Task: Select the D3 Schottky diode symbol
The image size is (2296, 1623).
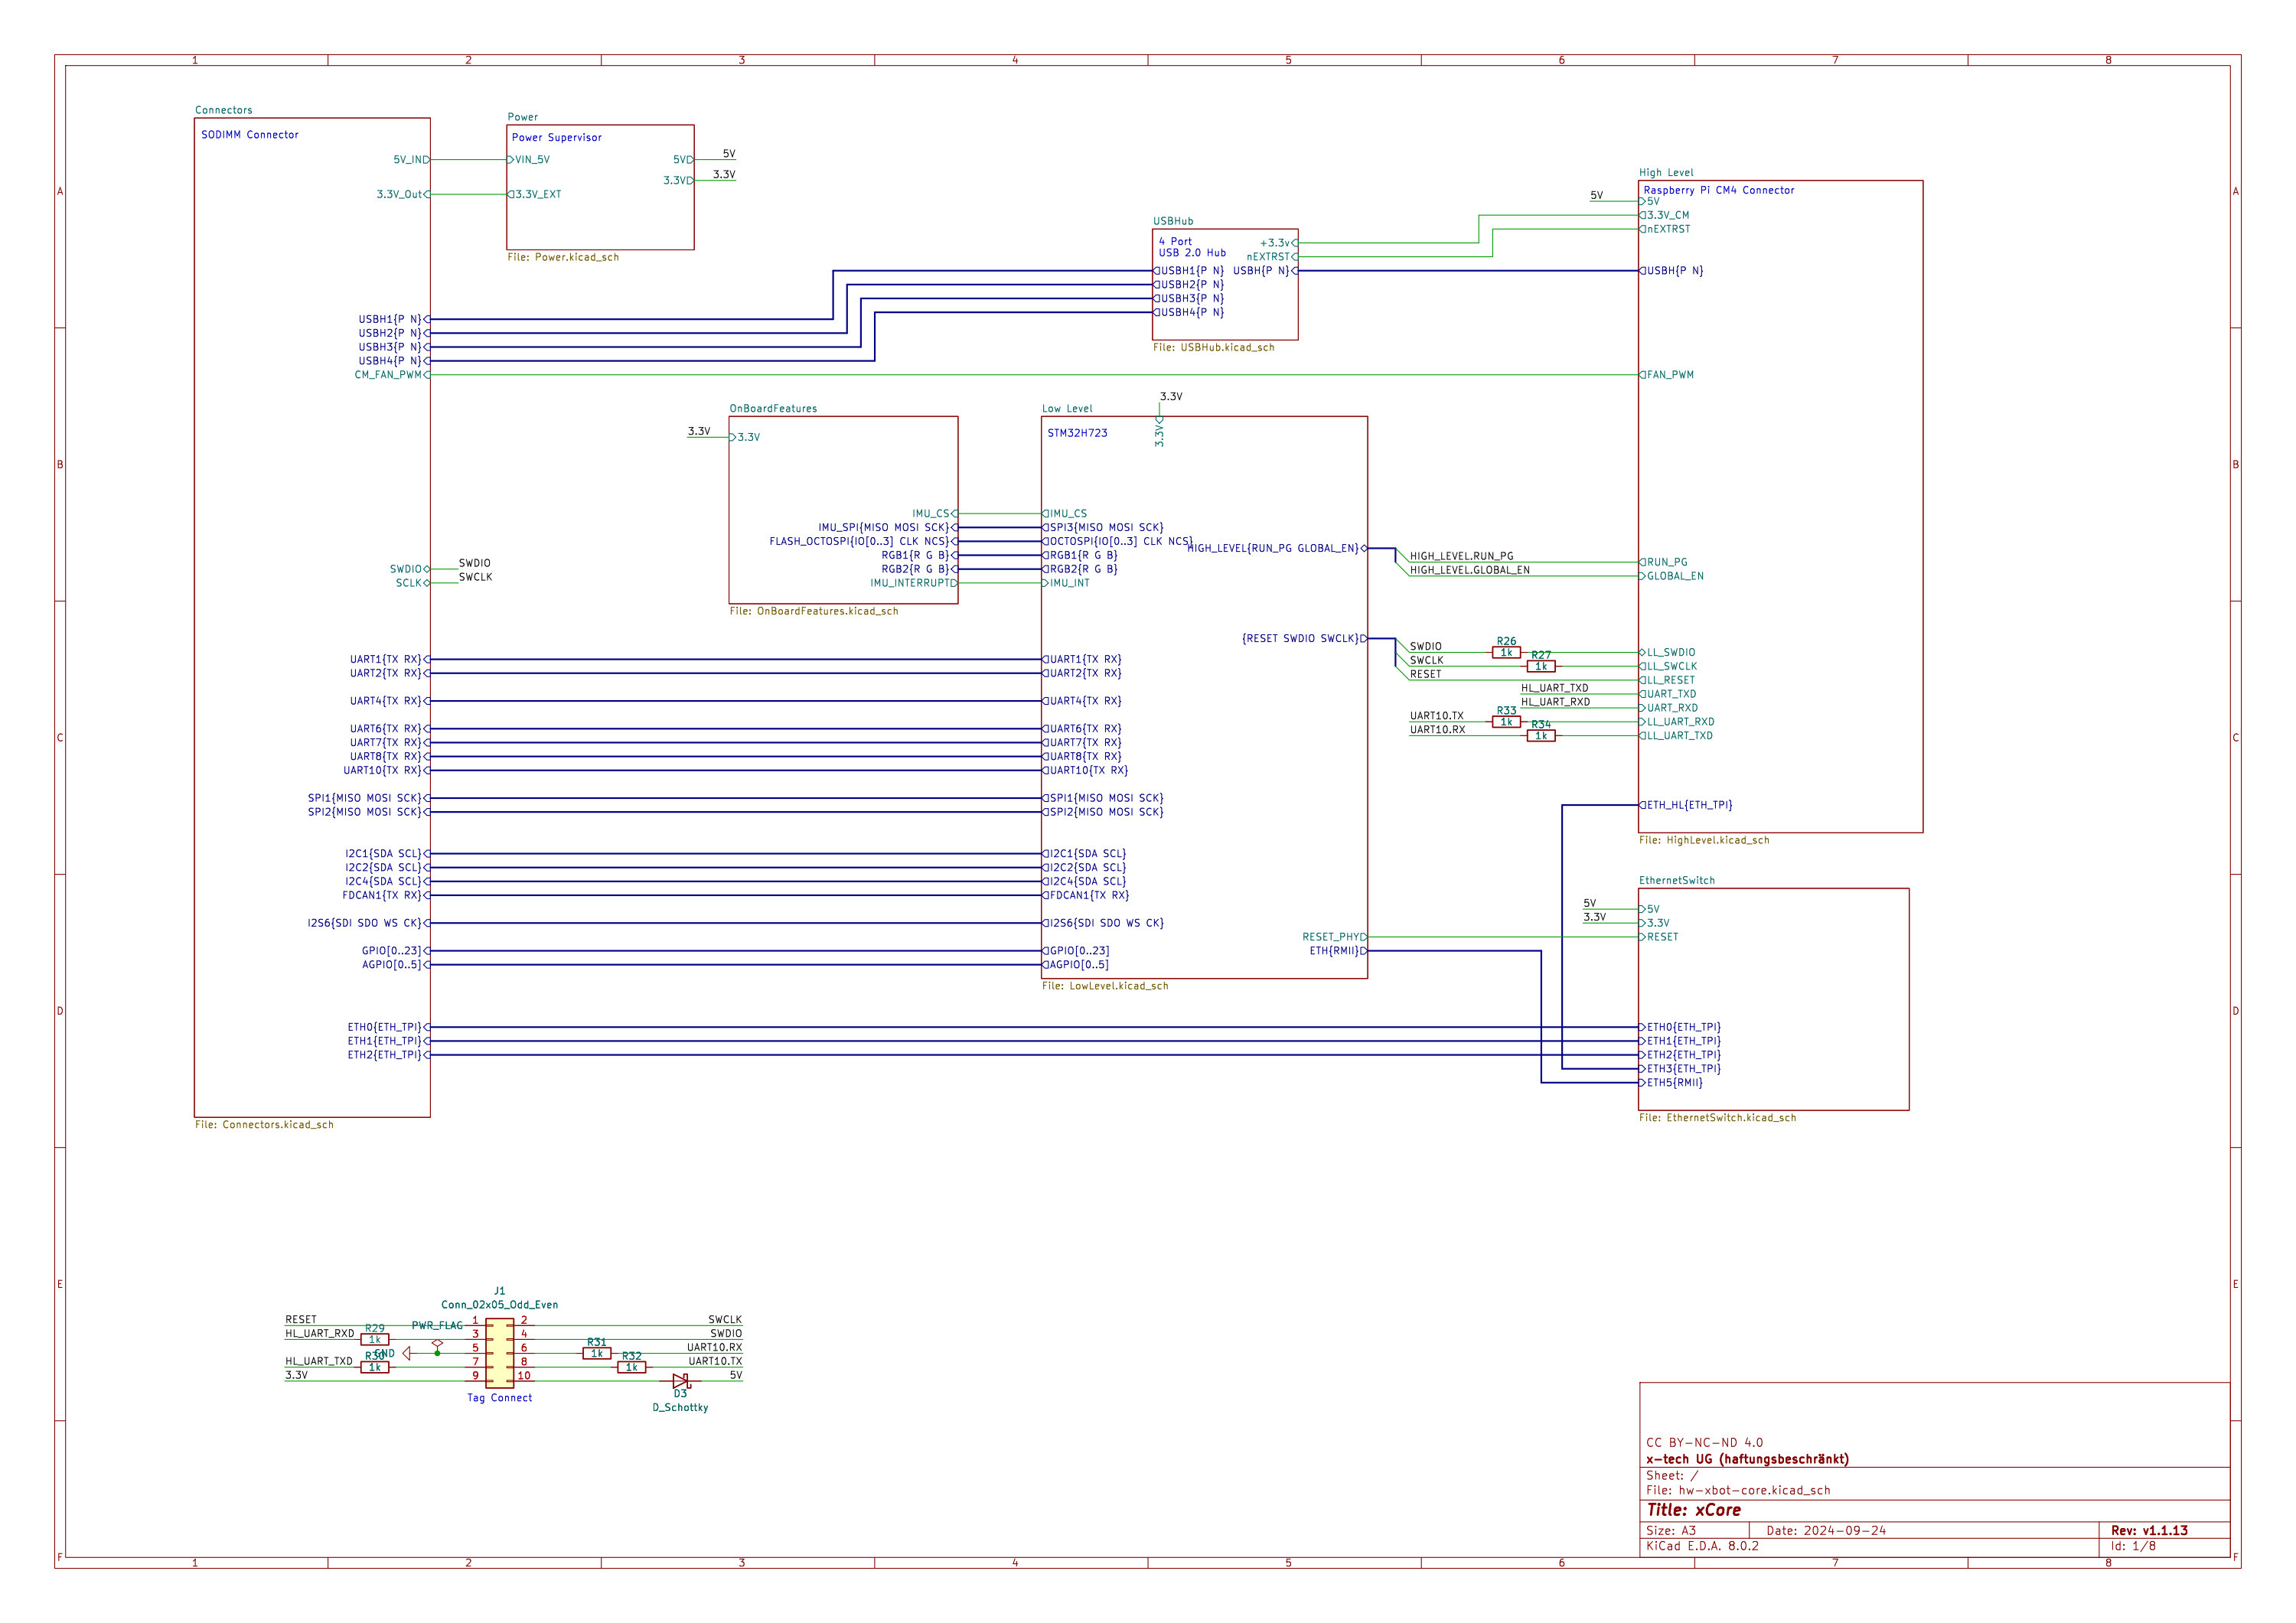Action: pyautogui.click(x=680, y=1381)
